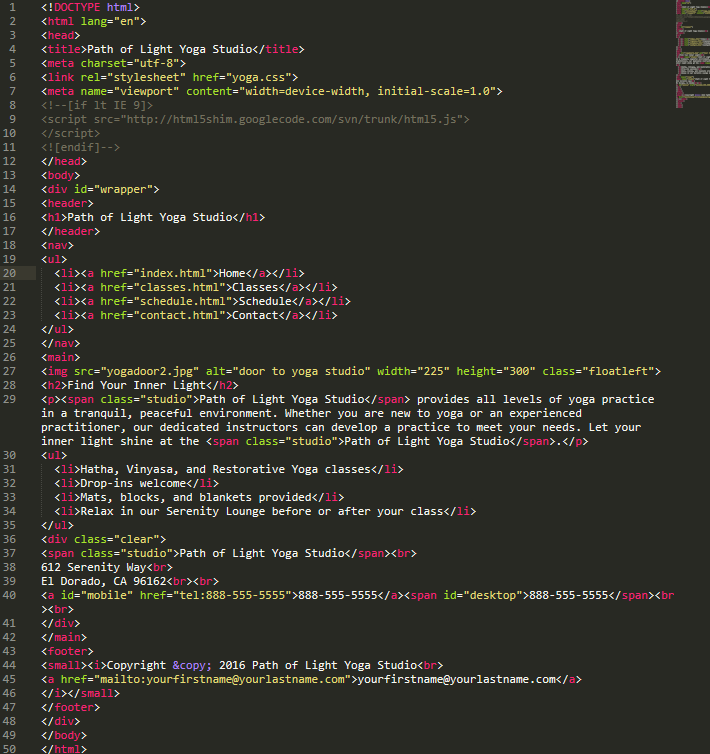This screenshot has height=754, width=710.
Task: Click line number 1 in the gutter
Action: point(12,7)
